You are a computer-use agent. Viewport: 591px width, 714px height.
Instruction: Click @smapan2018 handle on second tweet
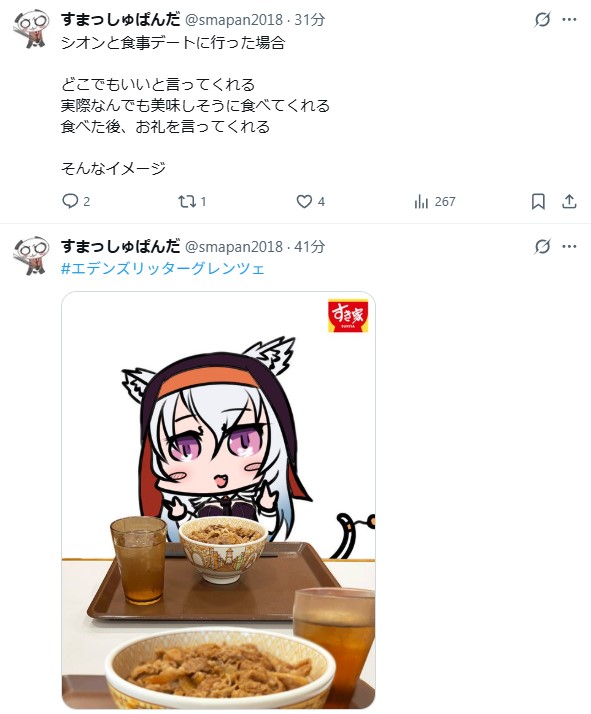[x=234, y=246]
